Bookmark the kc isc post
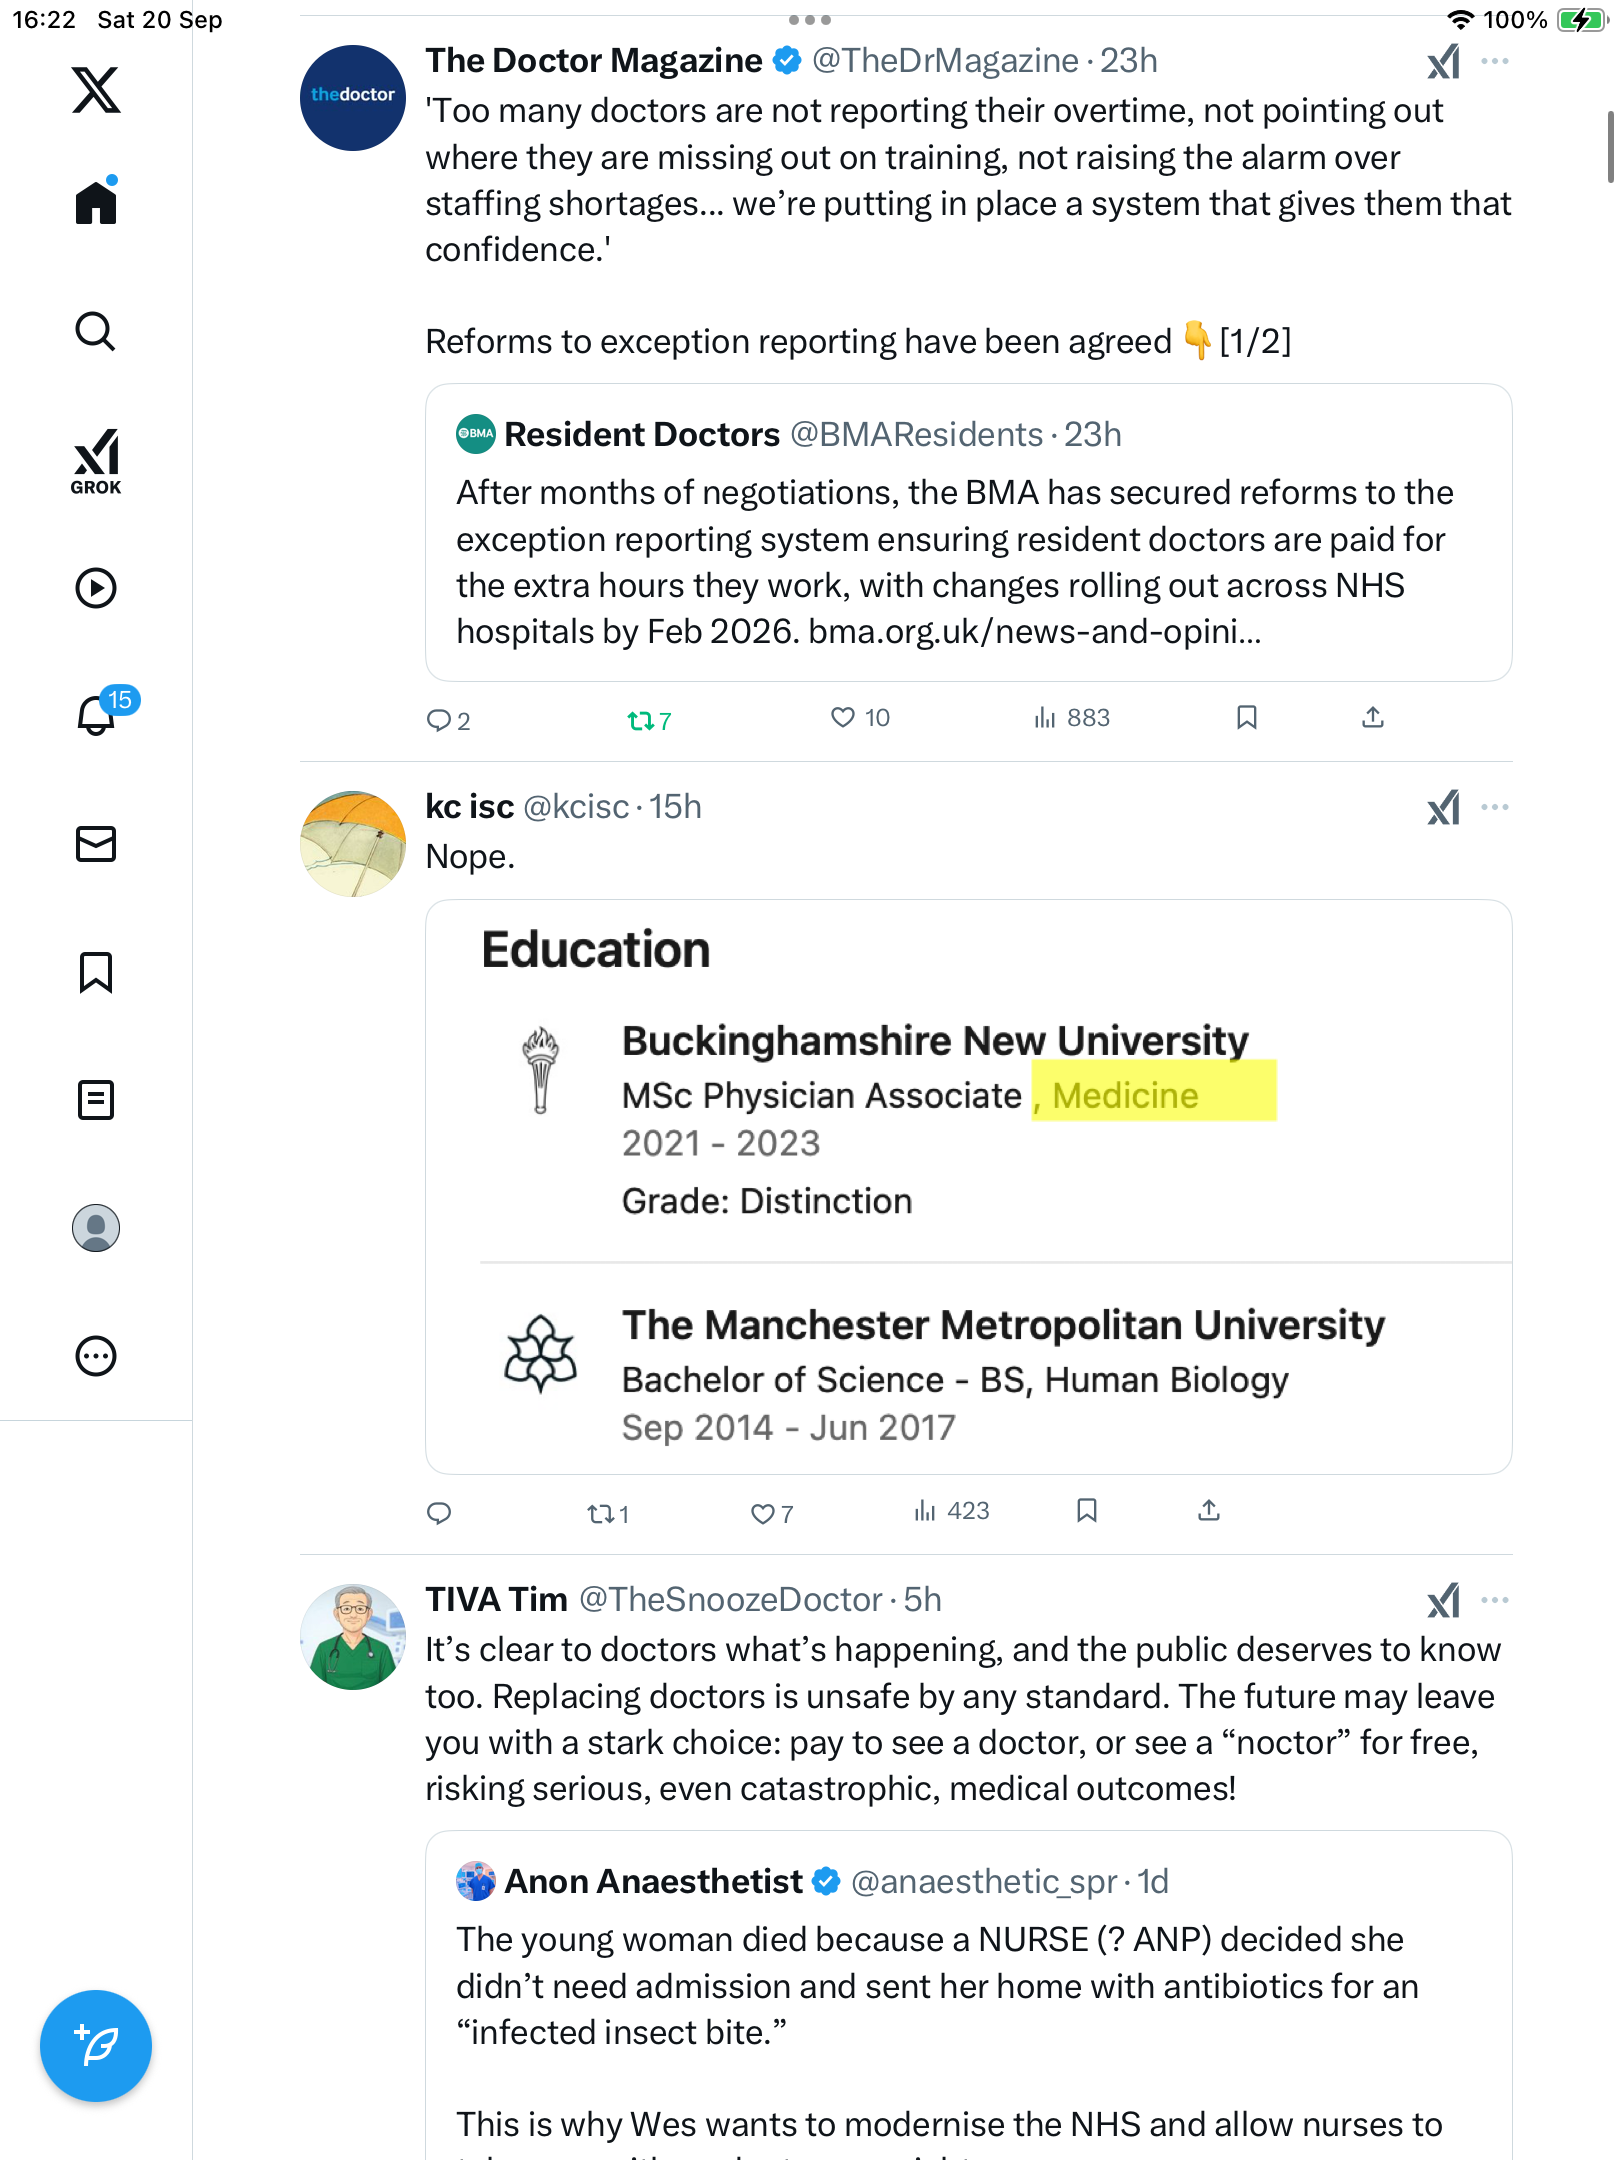Screen dimensions: 1620x2160 1087,1510
